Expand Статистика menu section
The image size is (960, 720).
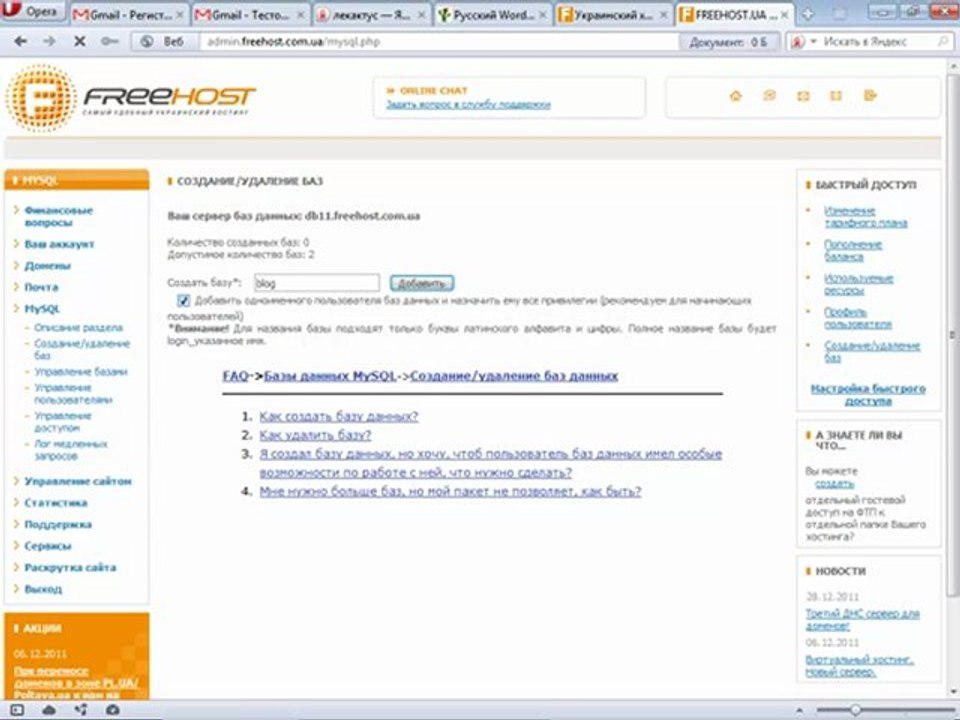(x=56, y=503)
